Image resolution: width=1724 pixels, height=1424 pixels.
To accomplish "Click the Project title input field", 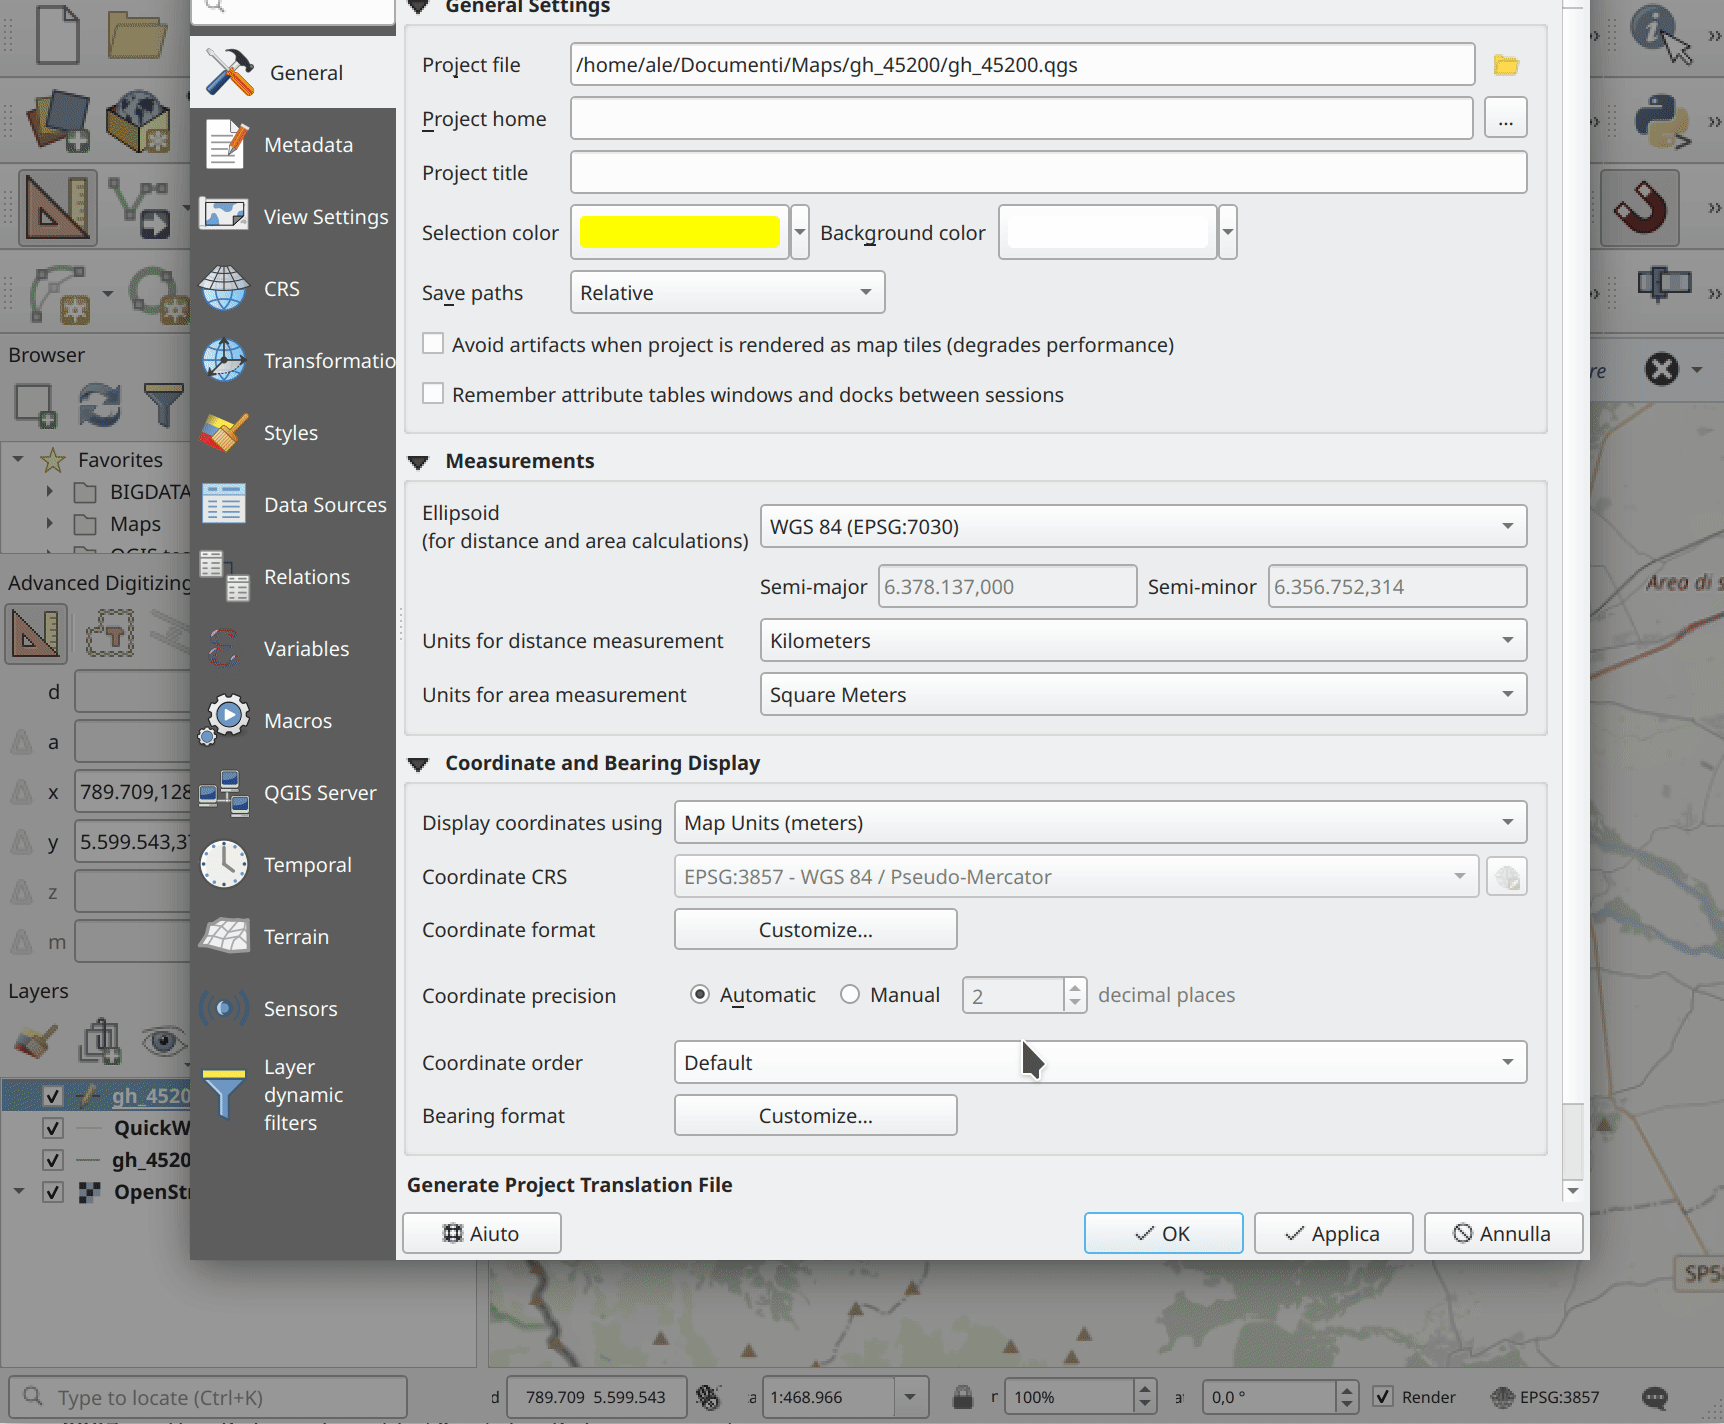I will (x=1047, y=173).
